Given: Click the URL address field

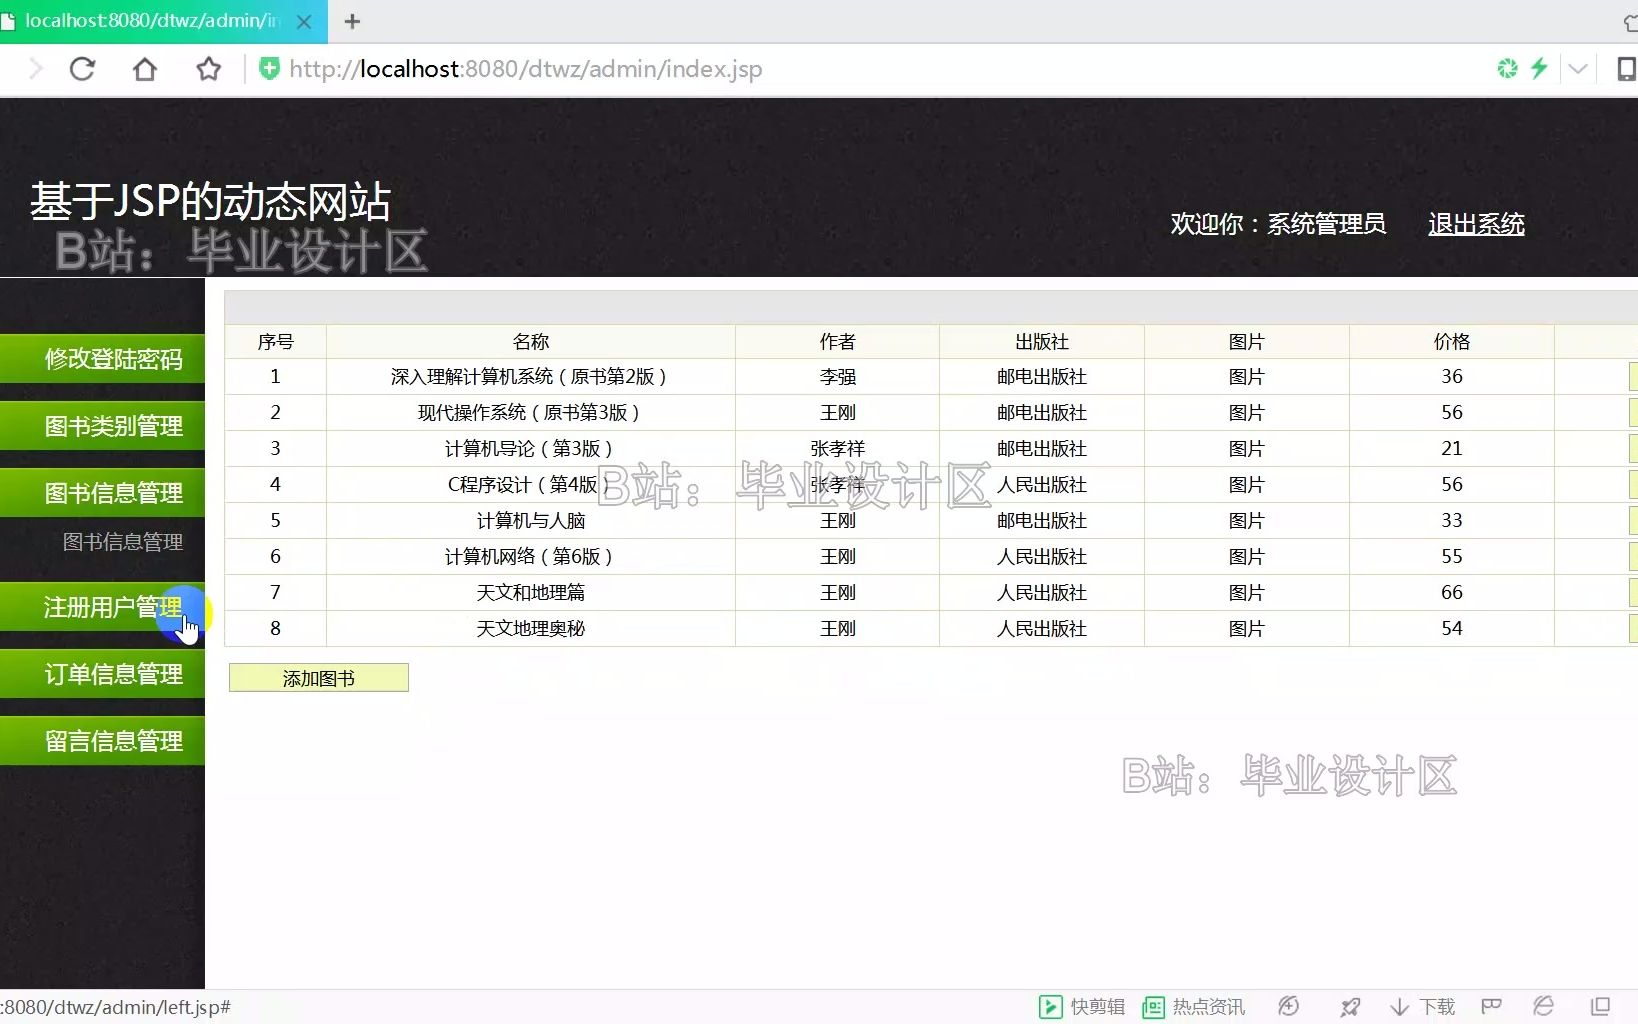Looking at the screenshot, I should (x=526, y=69).
